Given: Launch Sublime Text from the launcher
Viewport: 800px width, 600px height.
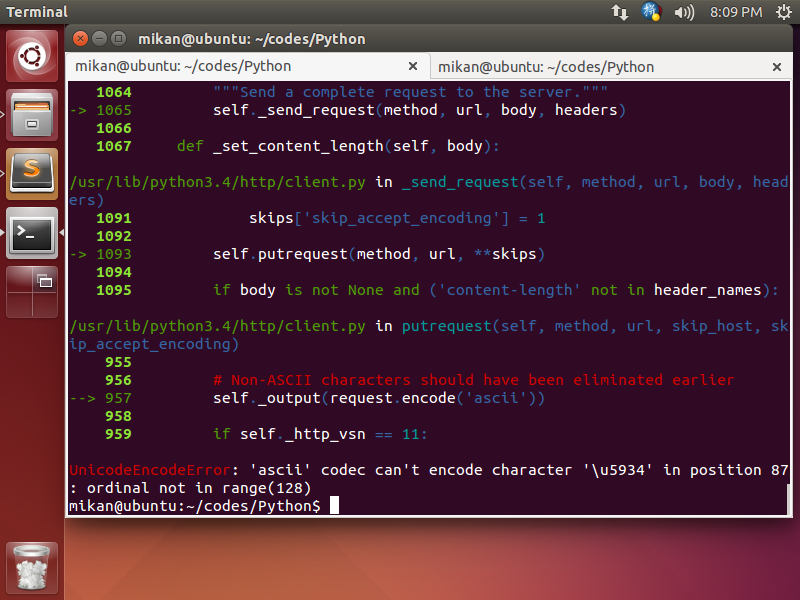Looking at the screenshot, I should 31,173.
